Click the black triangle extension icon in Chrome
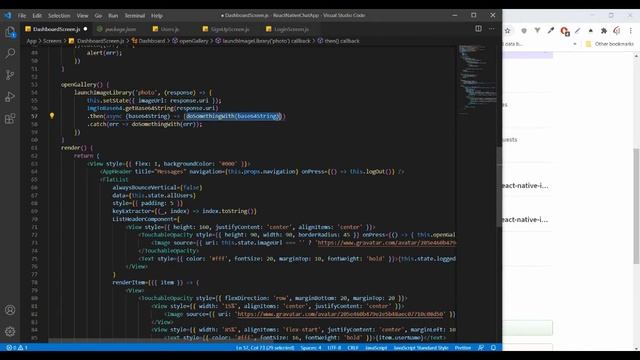 [591, 31]
